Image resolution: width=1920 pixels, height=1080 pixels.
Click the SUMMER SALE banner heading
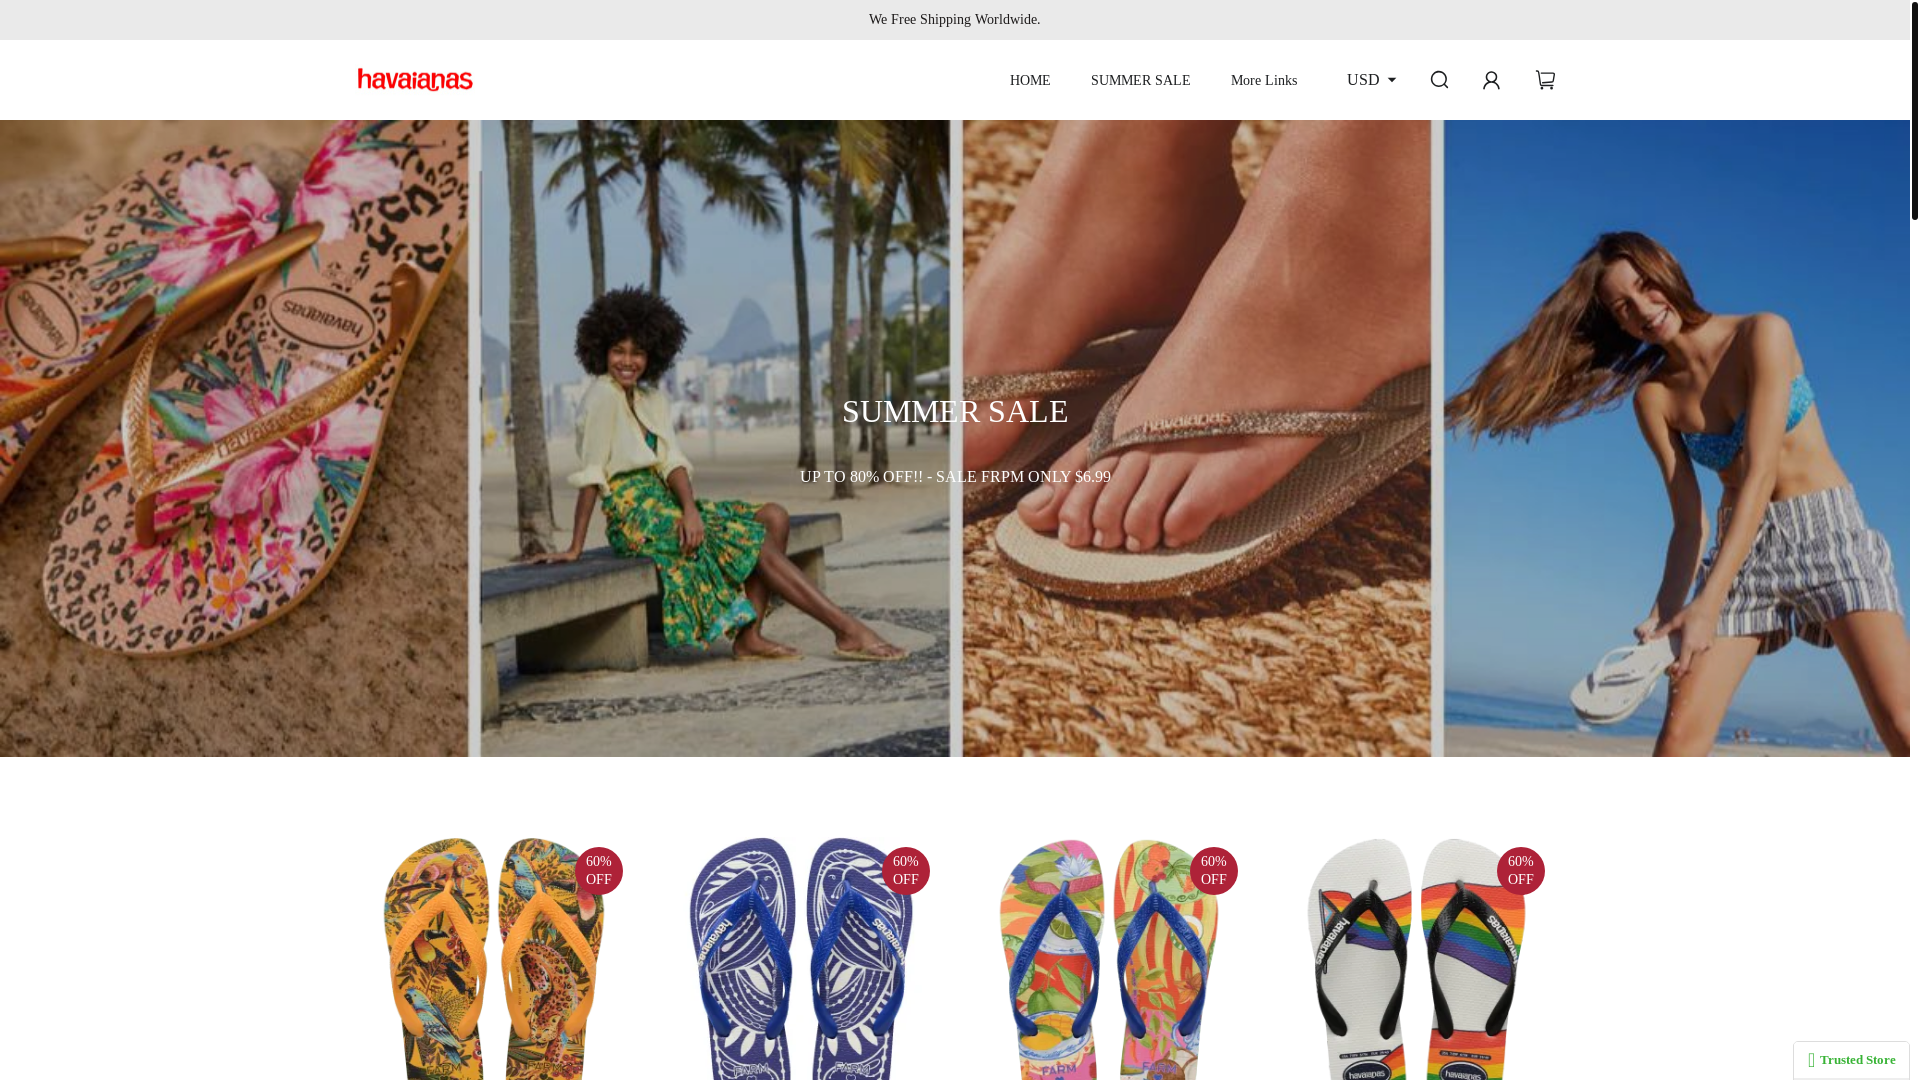(x=955, y=411)
